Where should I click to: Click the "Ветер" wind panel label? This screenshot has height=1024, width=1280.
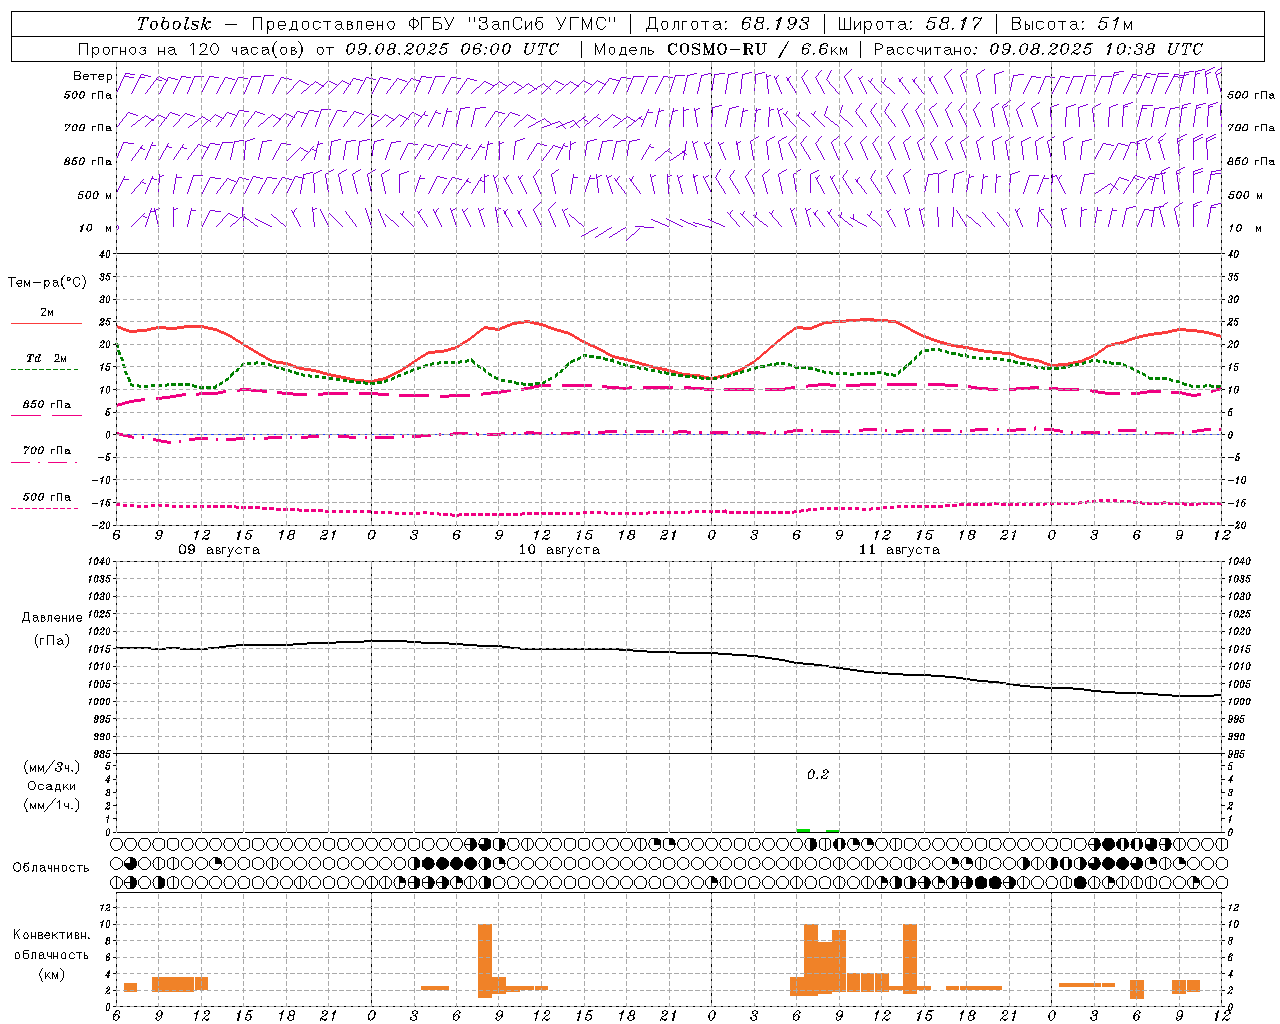point(93,76)
